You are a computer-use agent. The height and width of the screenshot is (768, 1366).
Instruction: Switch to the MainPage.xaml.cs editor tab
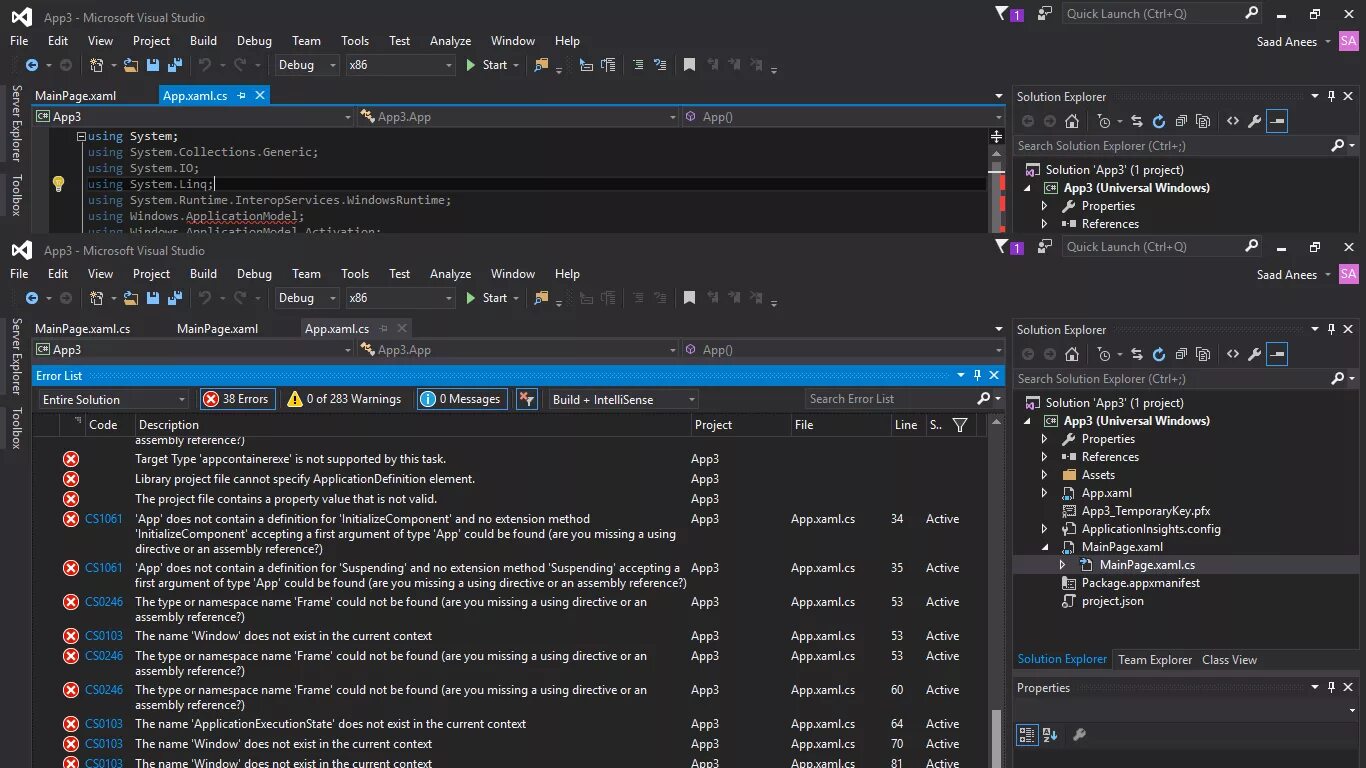coord(82,328)
